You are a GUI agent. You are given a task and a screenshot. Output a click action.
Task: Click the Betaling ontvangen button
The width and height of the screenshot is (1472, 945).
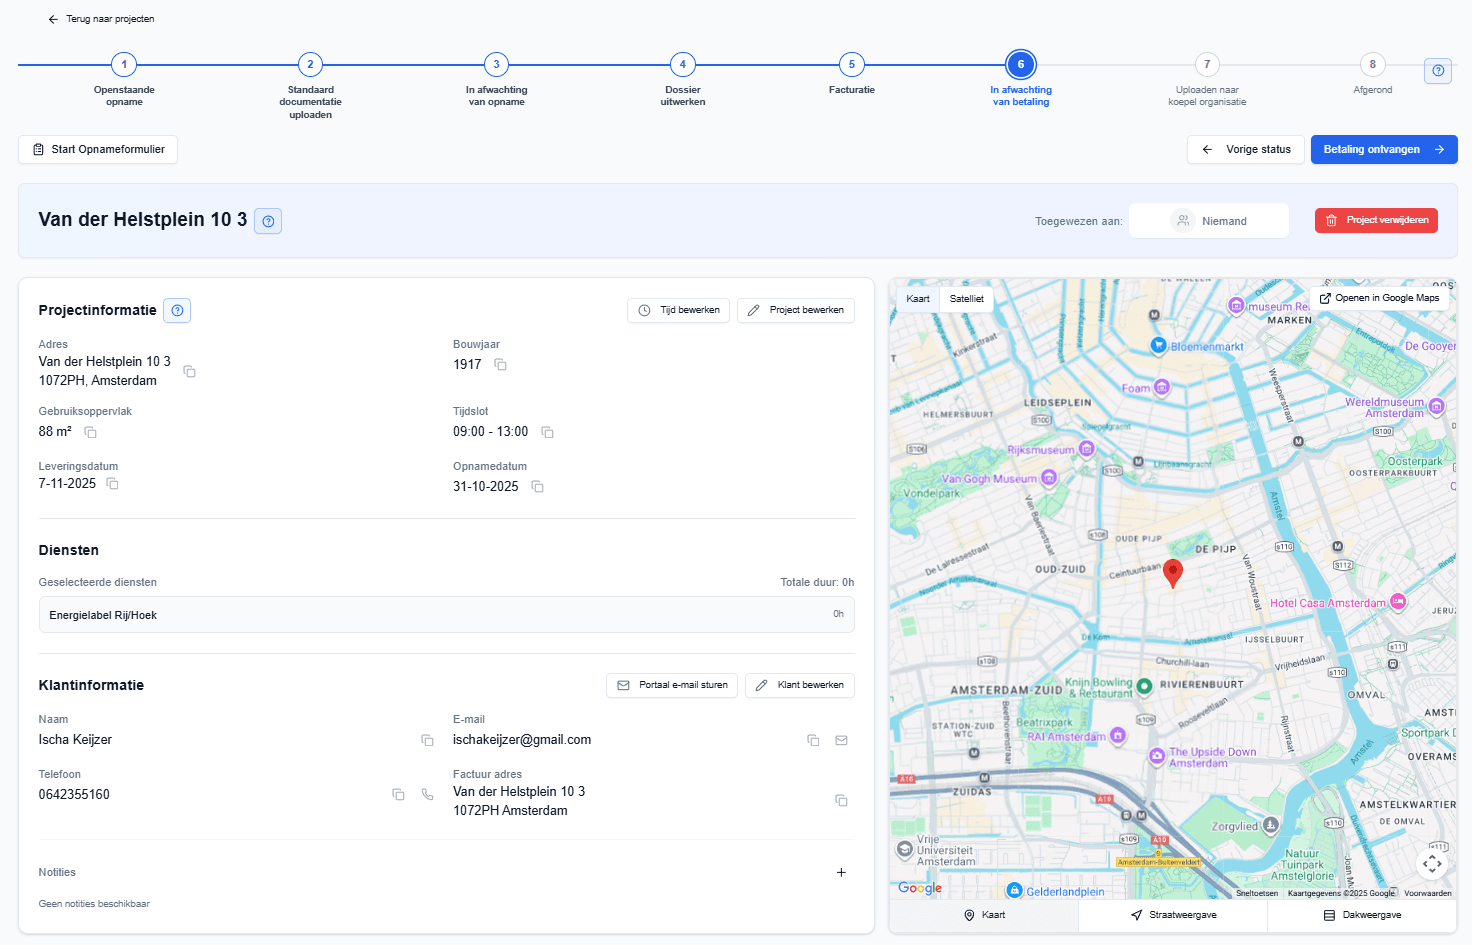(x=1383, y=149)
